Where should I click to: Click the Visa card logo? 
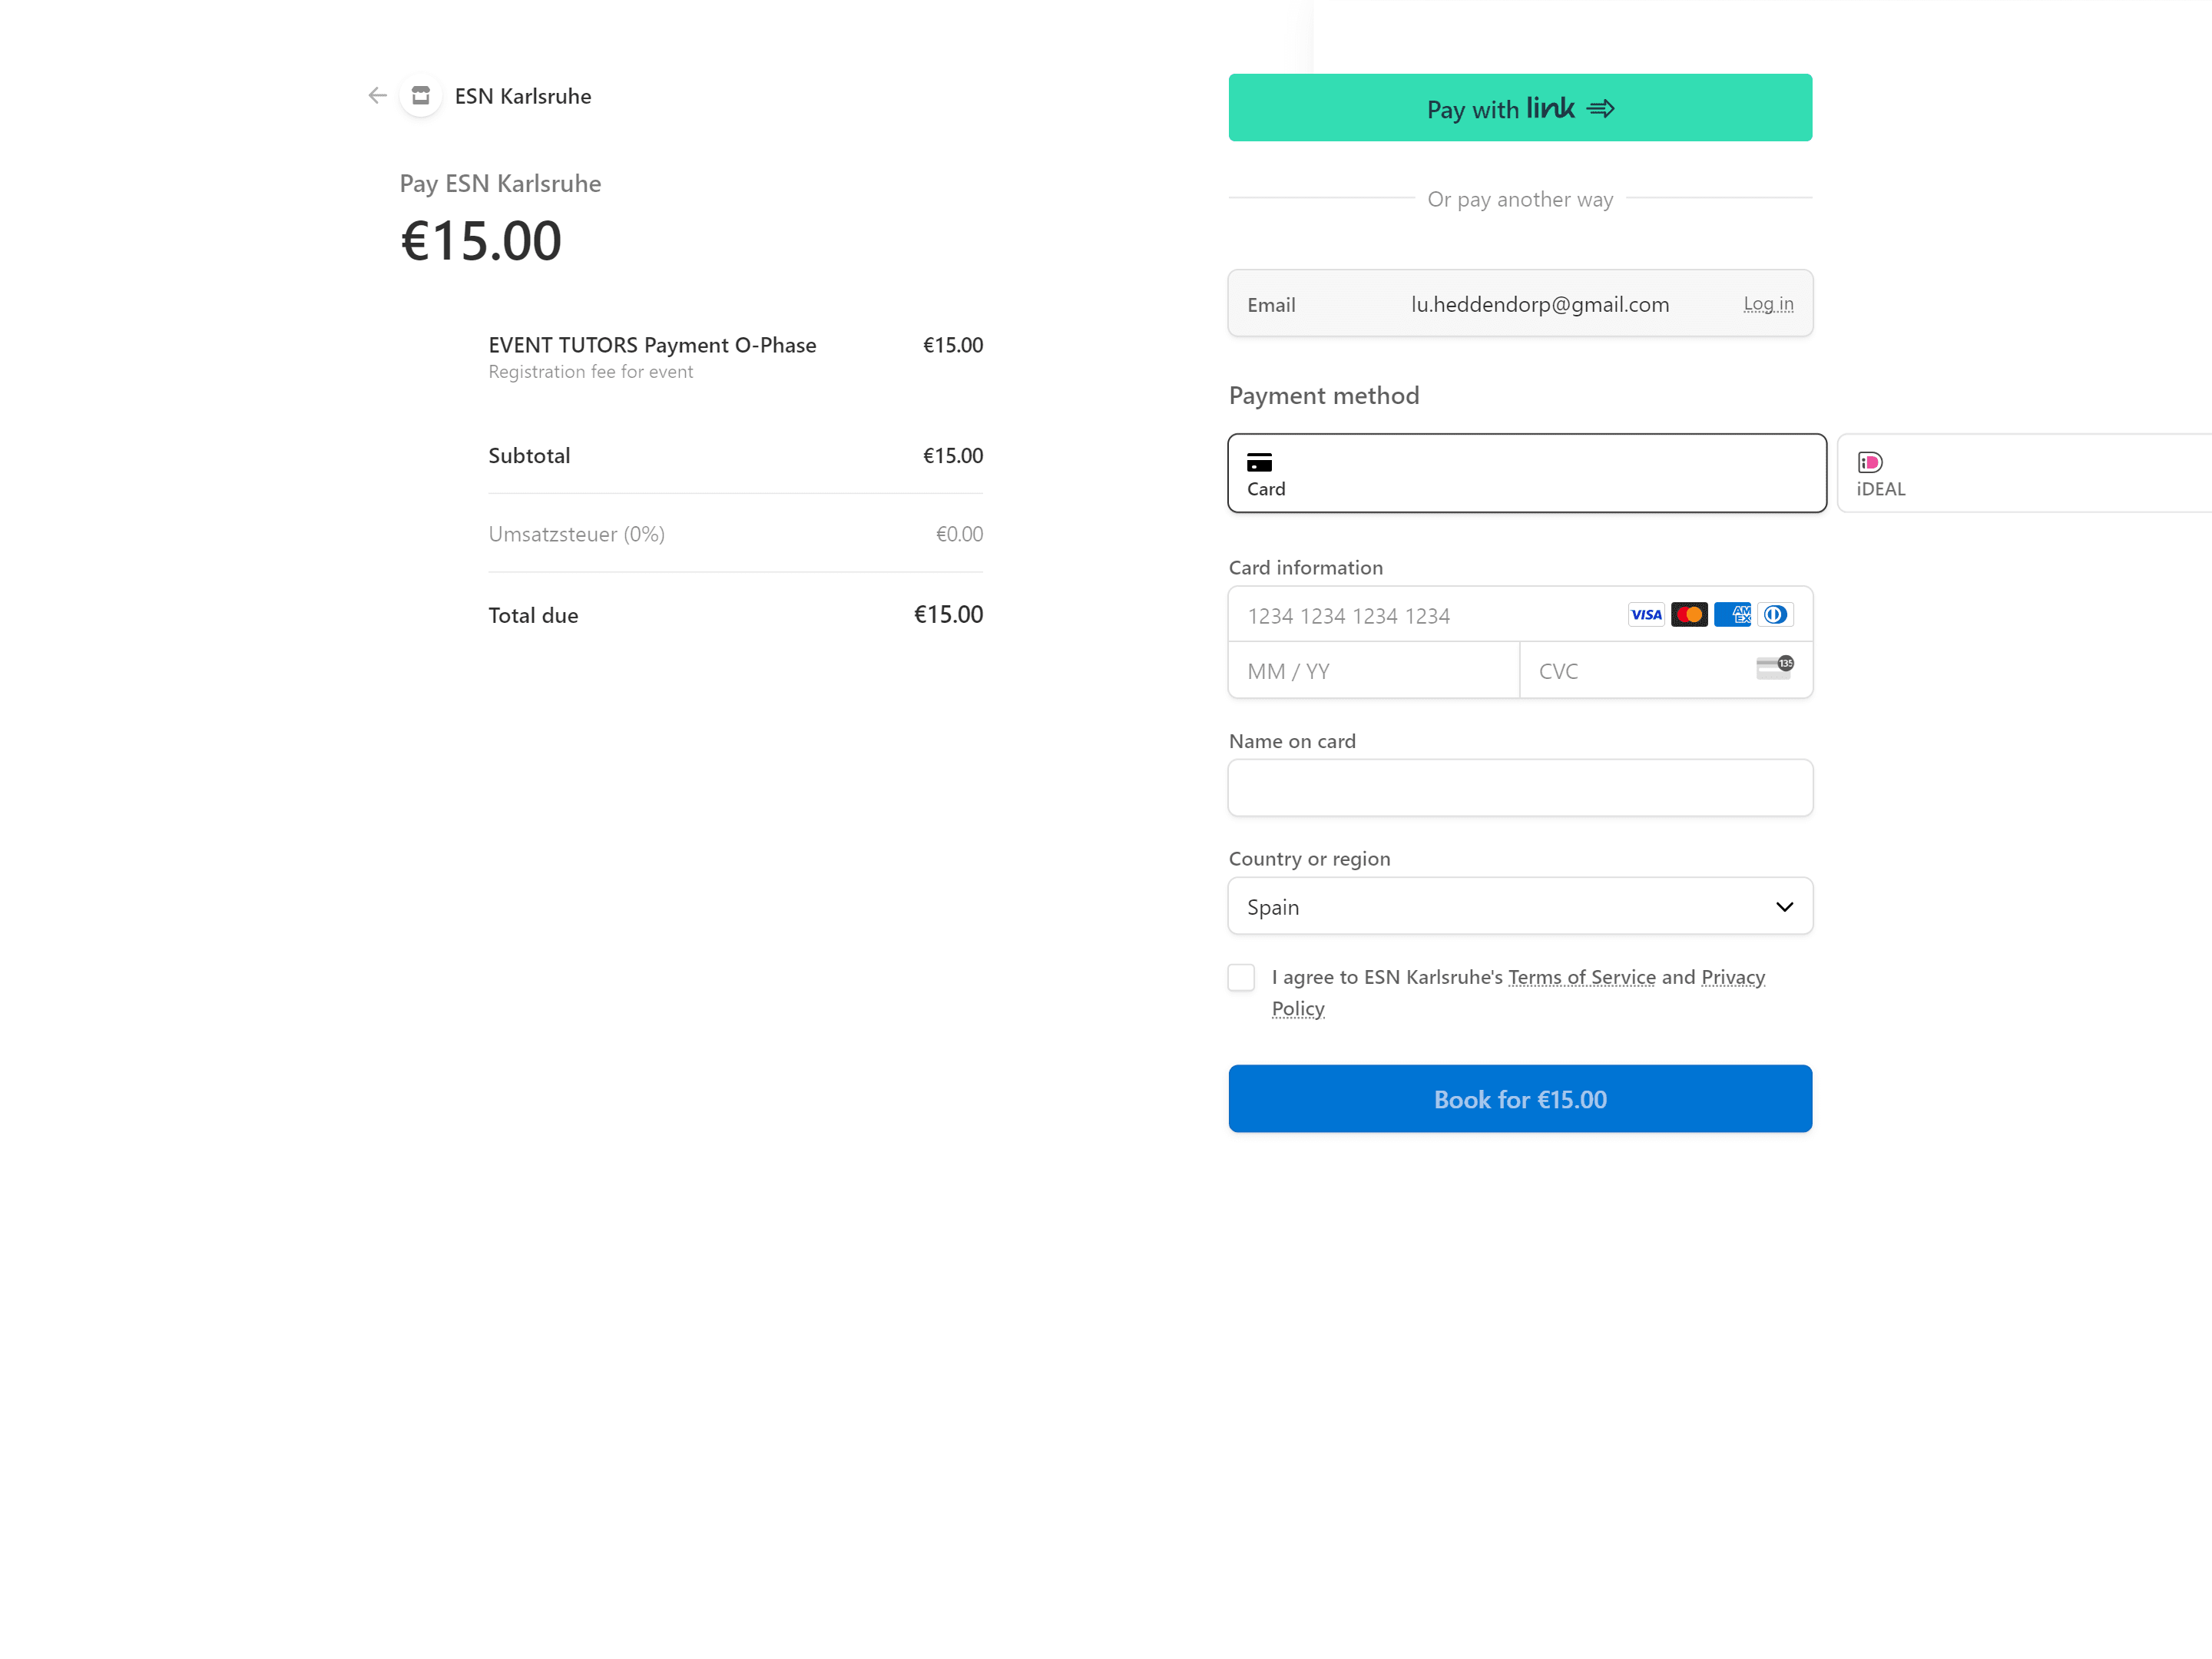[x=1646, y=615]
